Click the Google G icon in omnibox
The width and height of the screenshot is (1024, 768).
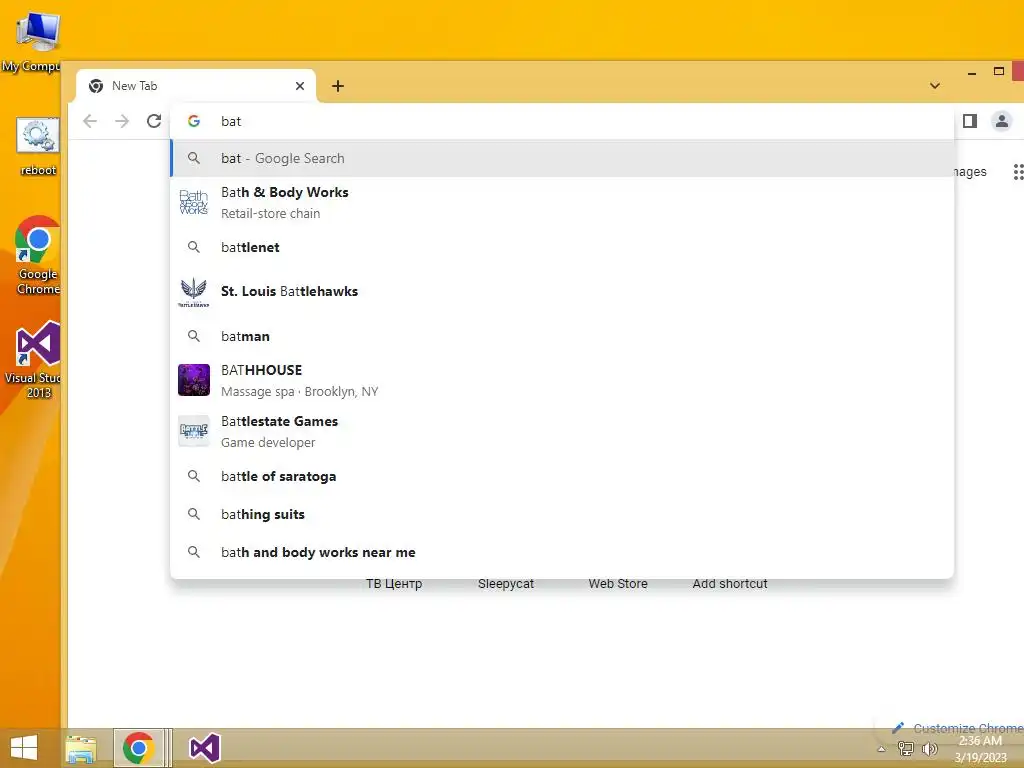(194, 121)
